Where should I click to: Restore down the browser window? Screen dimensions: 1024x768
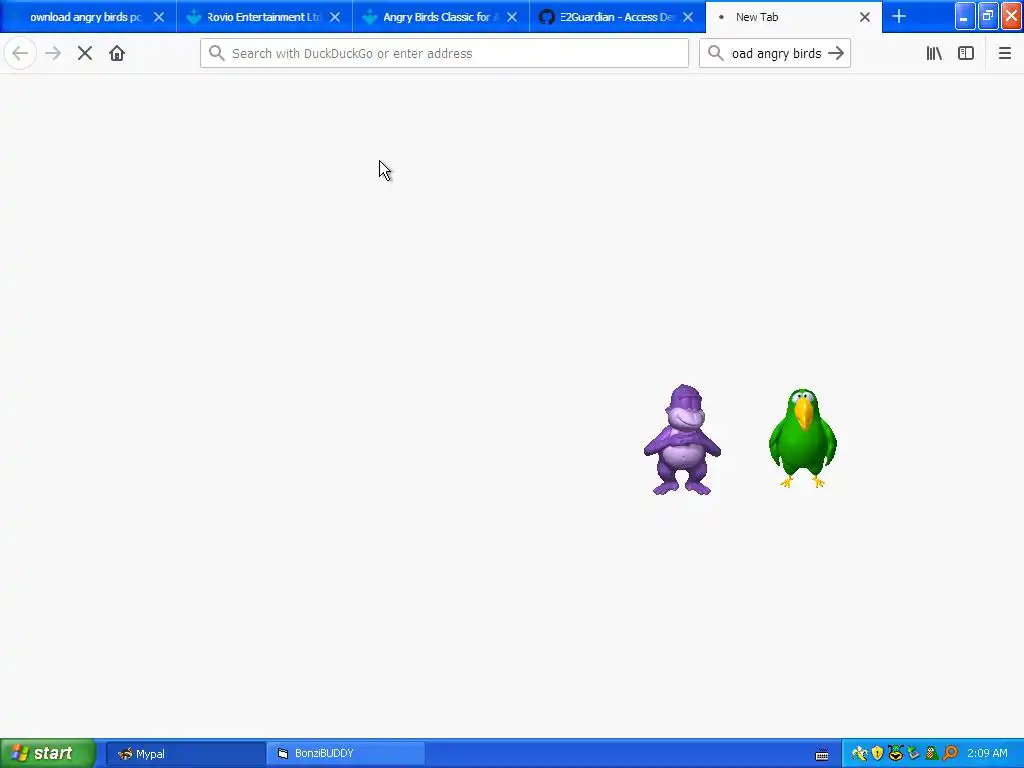point(988,16)
